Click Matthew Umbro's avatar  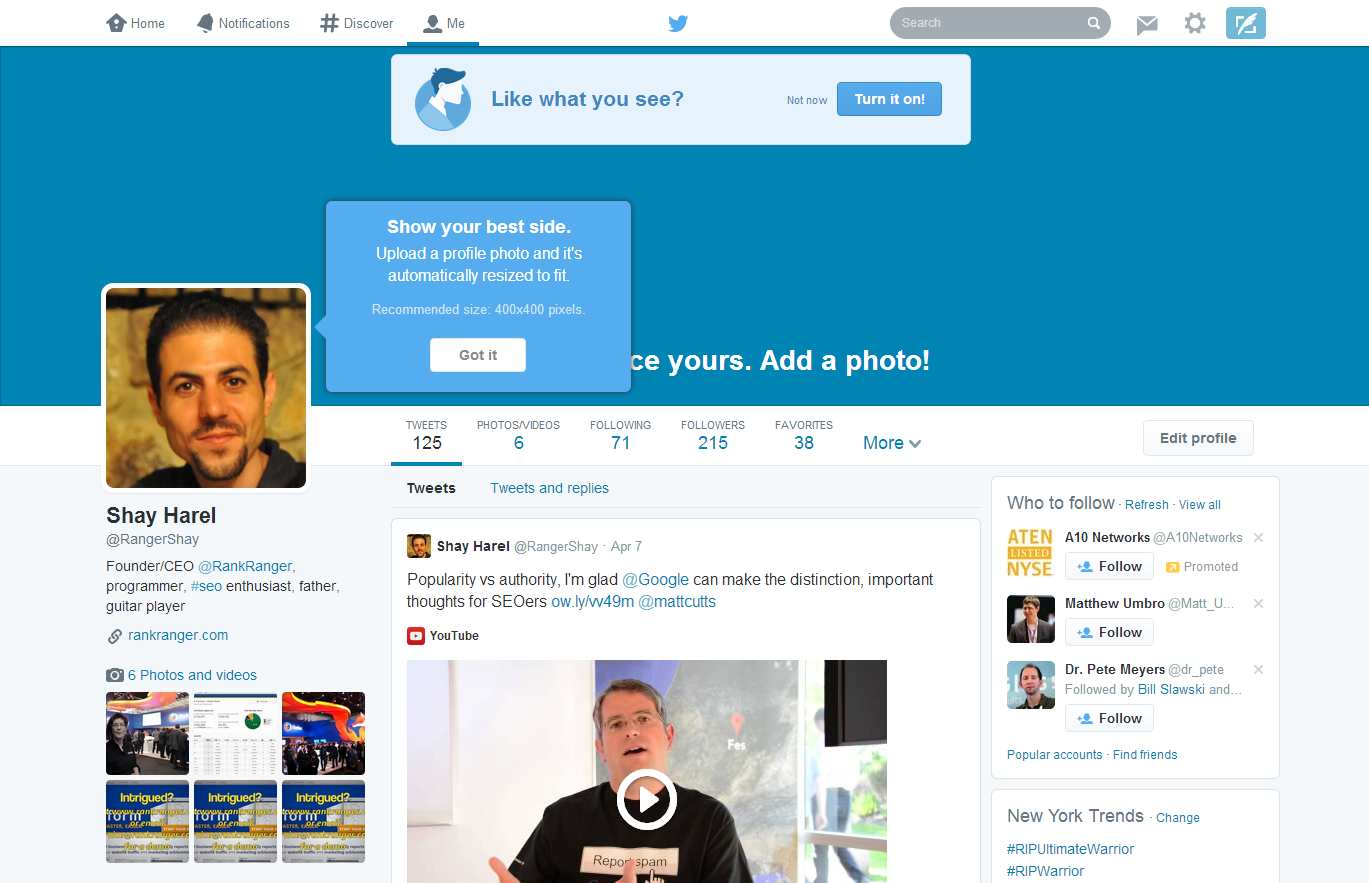pos(1030,620)
